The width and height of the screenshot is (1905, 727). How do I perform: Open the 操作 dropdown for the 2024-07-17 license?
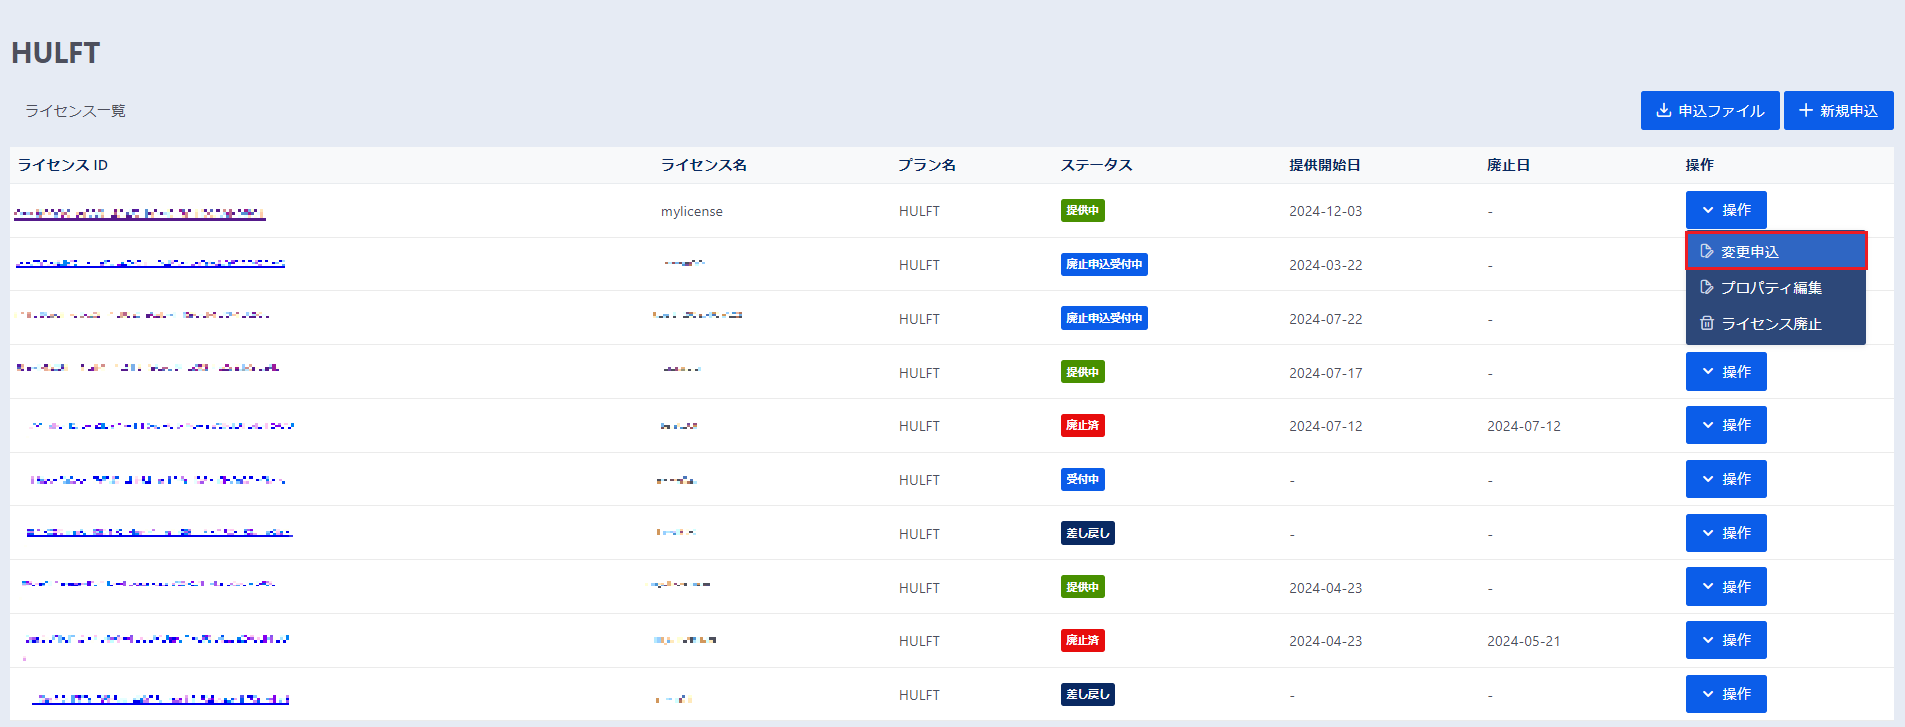[x=1725, y=372]
